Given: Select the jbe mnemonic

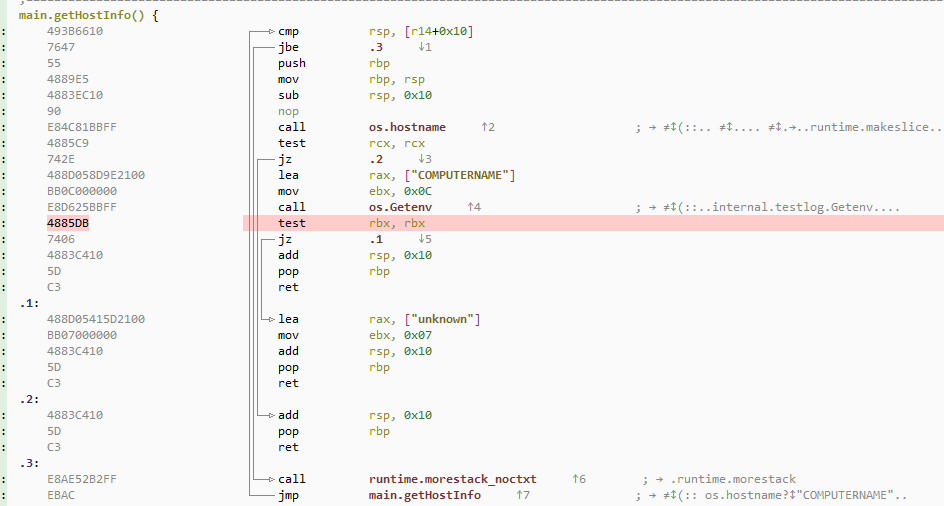Looking at the screenshot, I should click(288, 47).
